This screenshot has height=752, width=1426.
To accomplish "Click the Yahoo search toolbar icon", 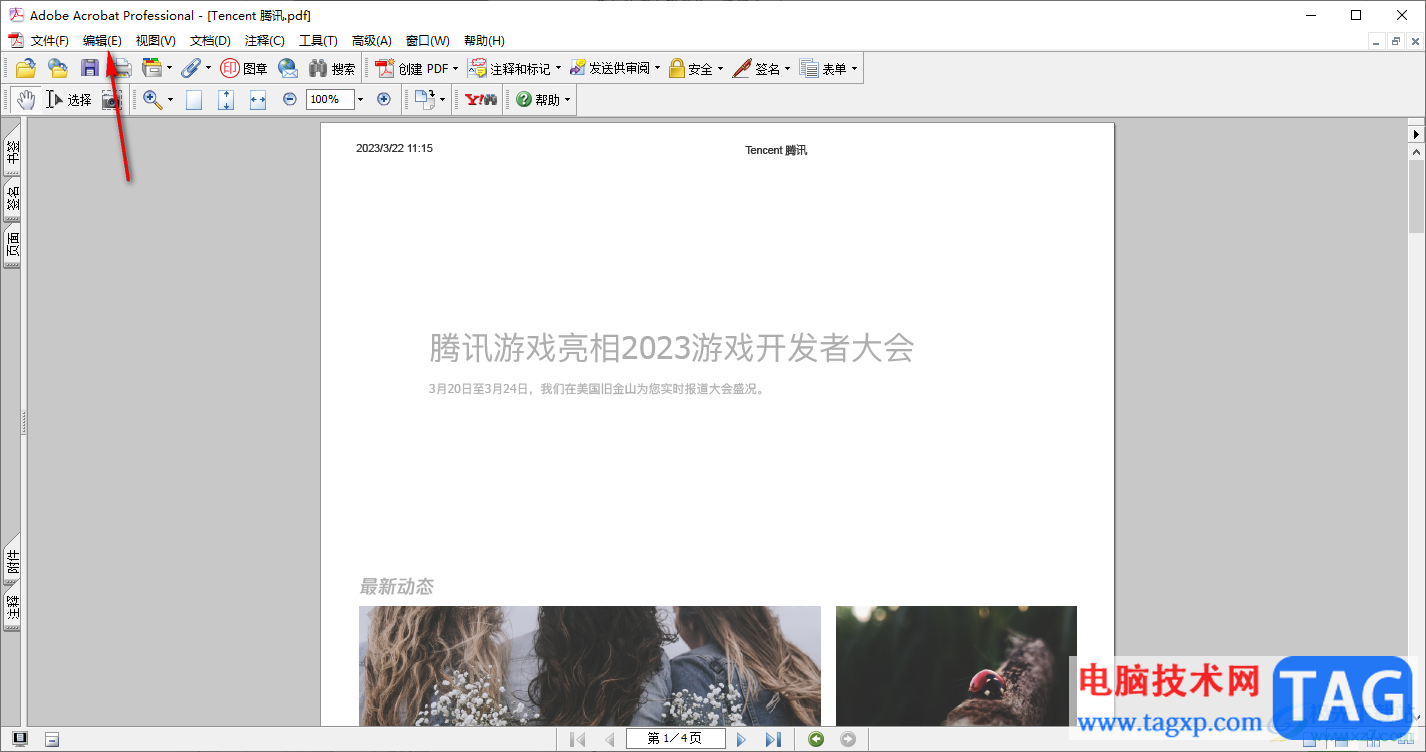I will point(481,99).
